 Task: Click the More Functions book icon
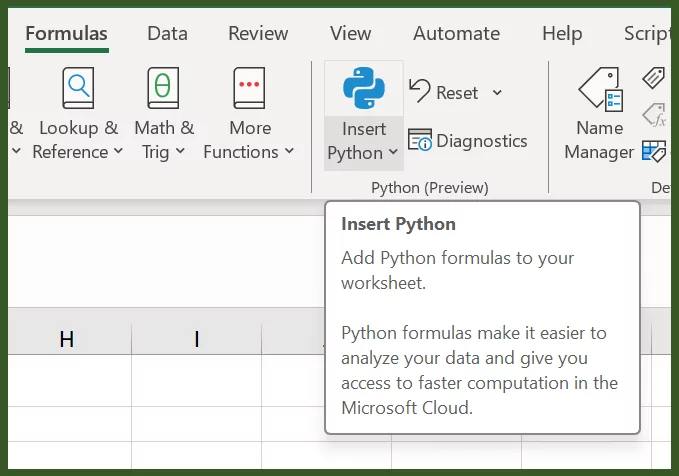249,89
